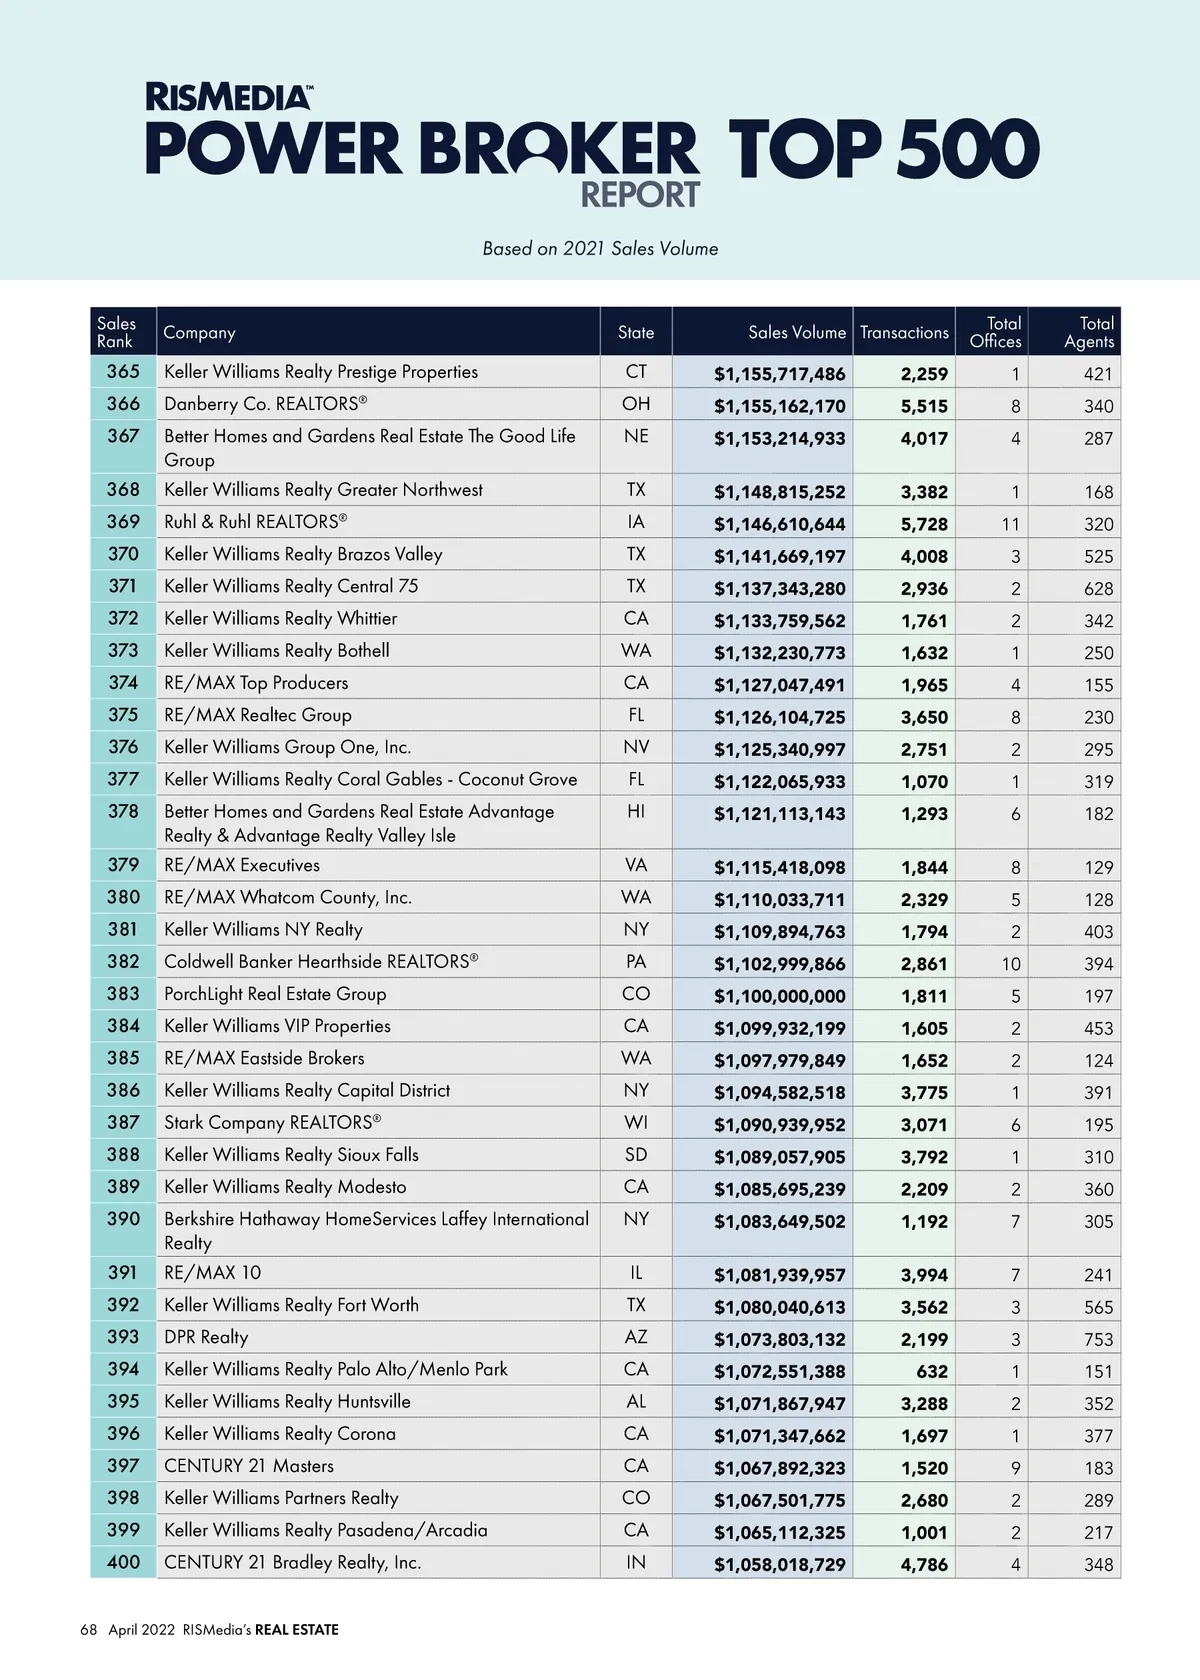The image size is (1200, 1680).
Task: Select the Company column header
Action: pos(200,333)
